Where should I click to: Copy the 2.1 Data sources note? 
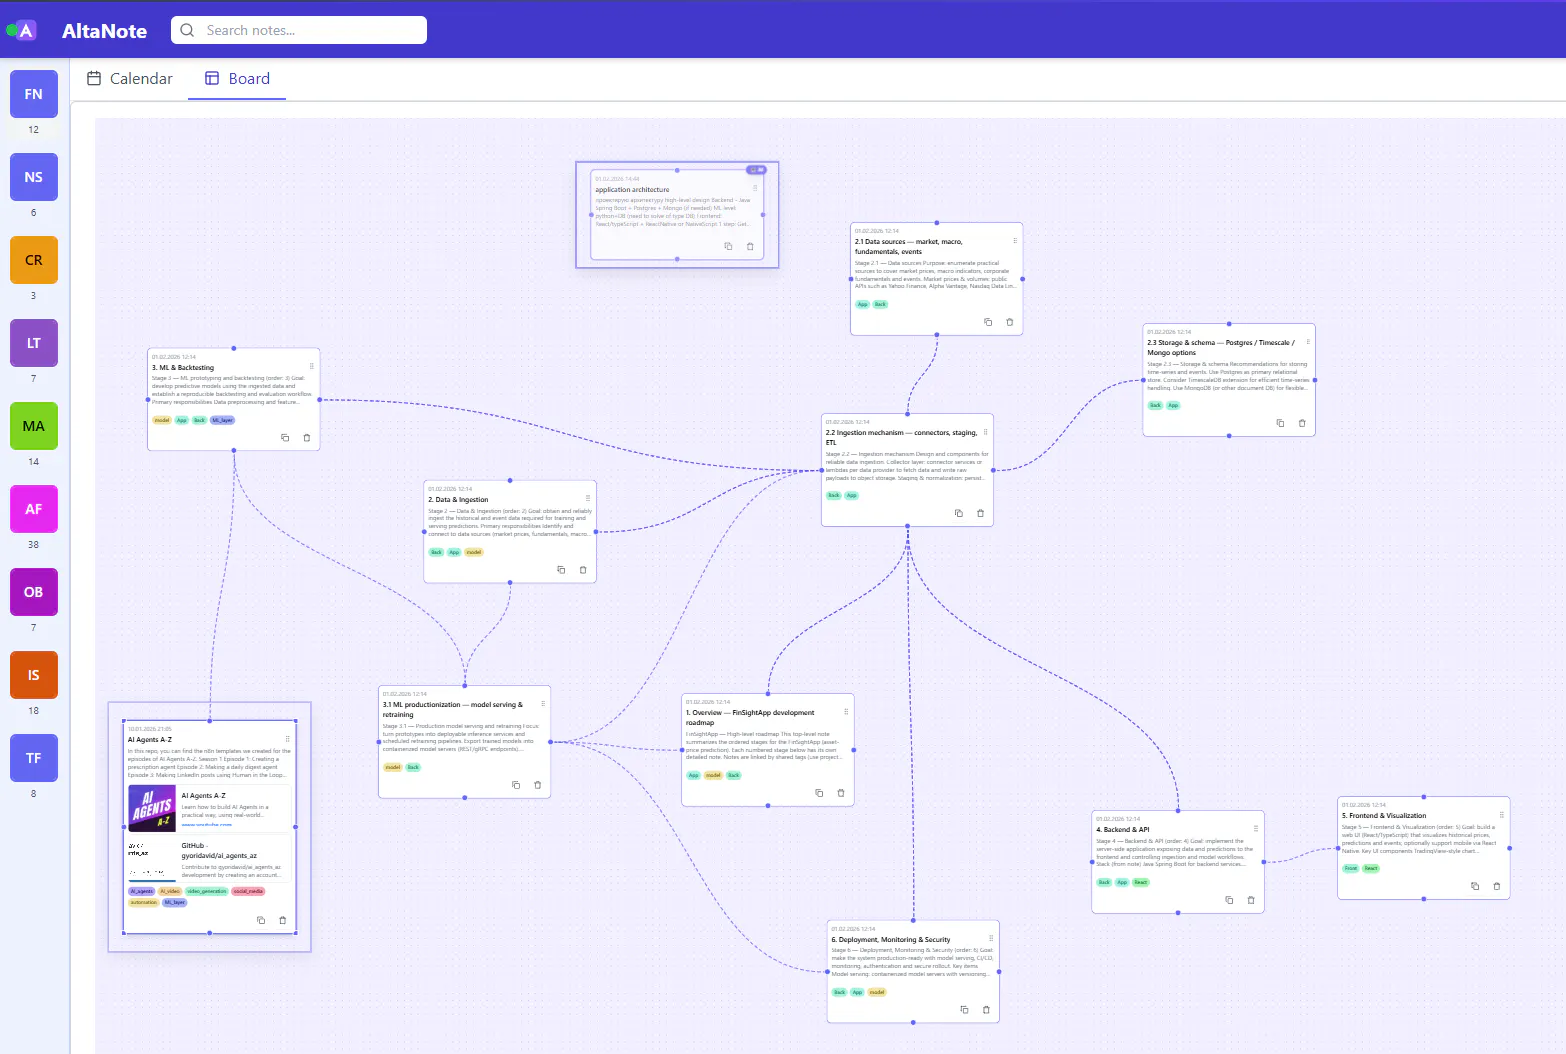click(x=988, y=322)
